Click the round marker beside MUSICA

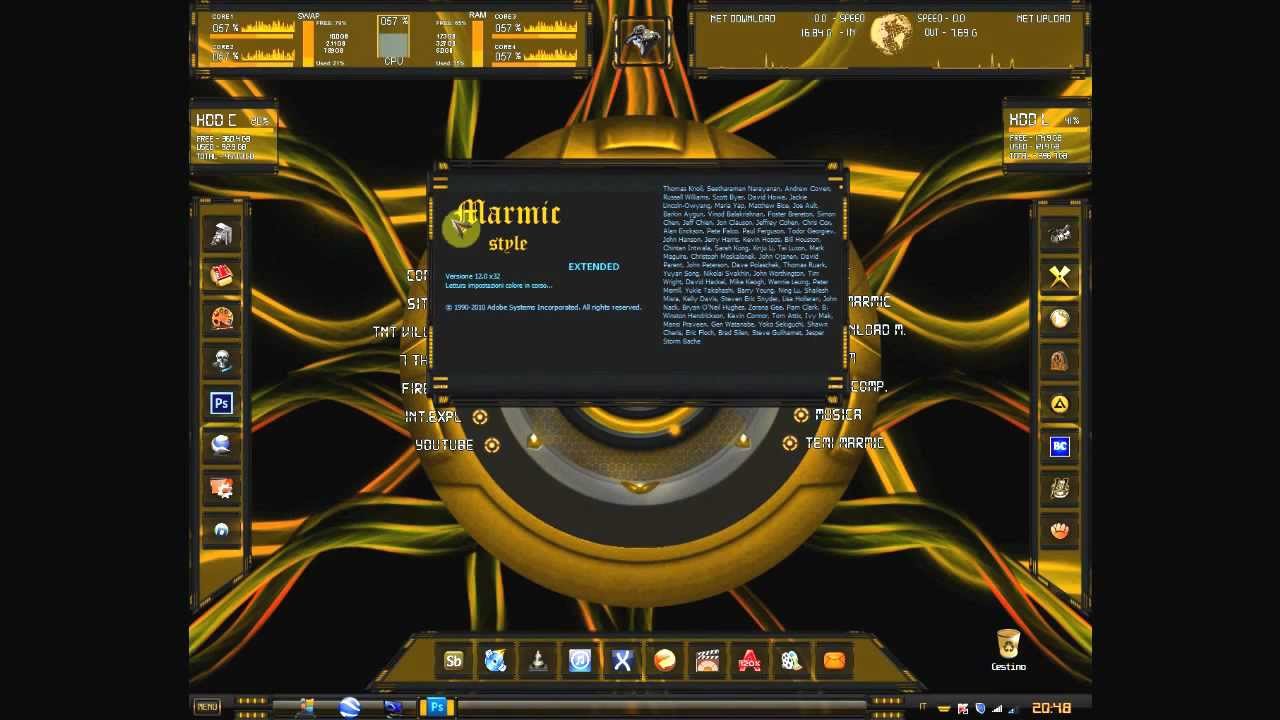(801, 415)
